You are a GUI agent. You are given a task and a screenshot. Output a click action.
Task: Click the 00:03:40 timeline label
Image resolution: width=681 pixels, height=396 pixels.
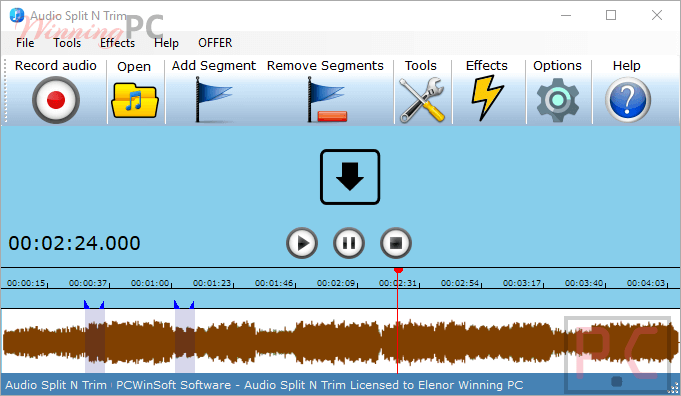[584, 283]
